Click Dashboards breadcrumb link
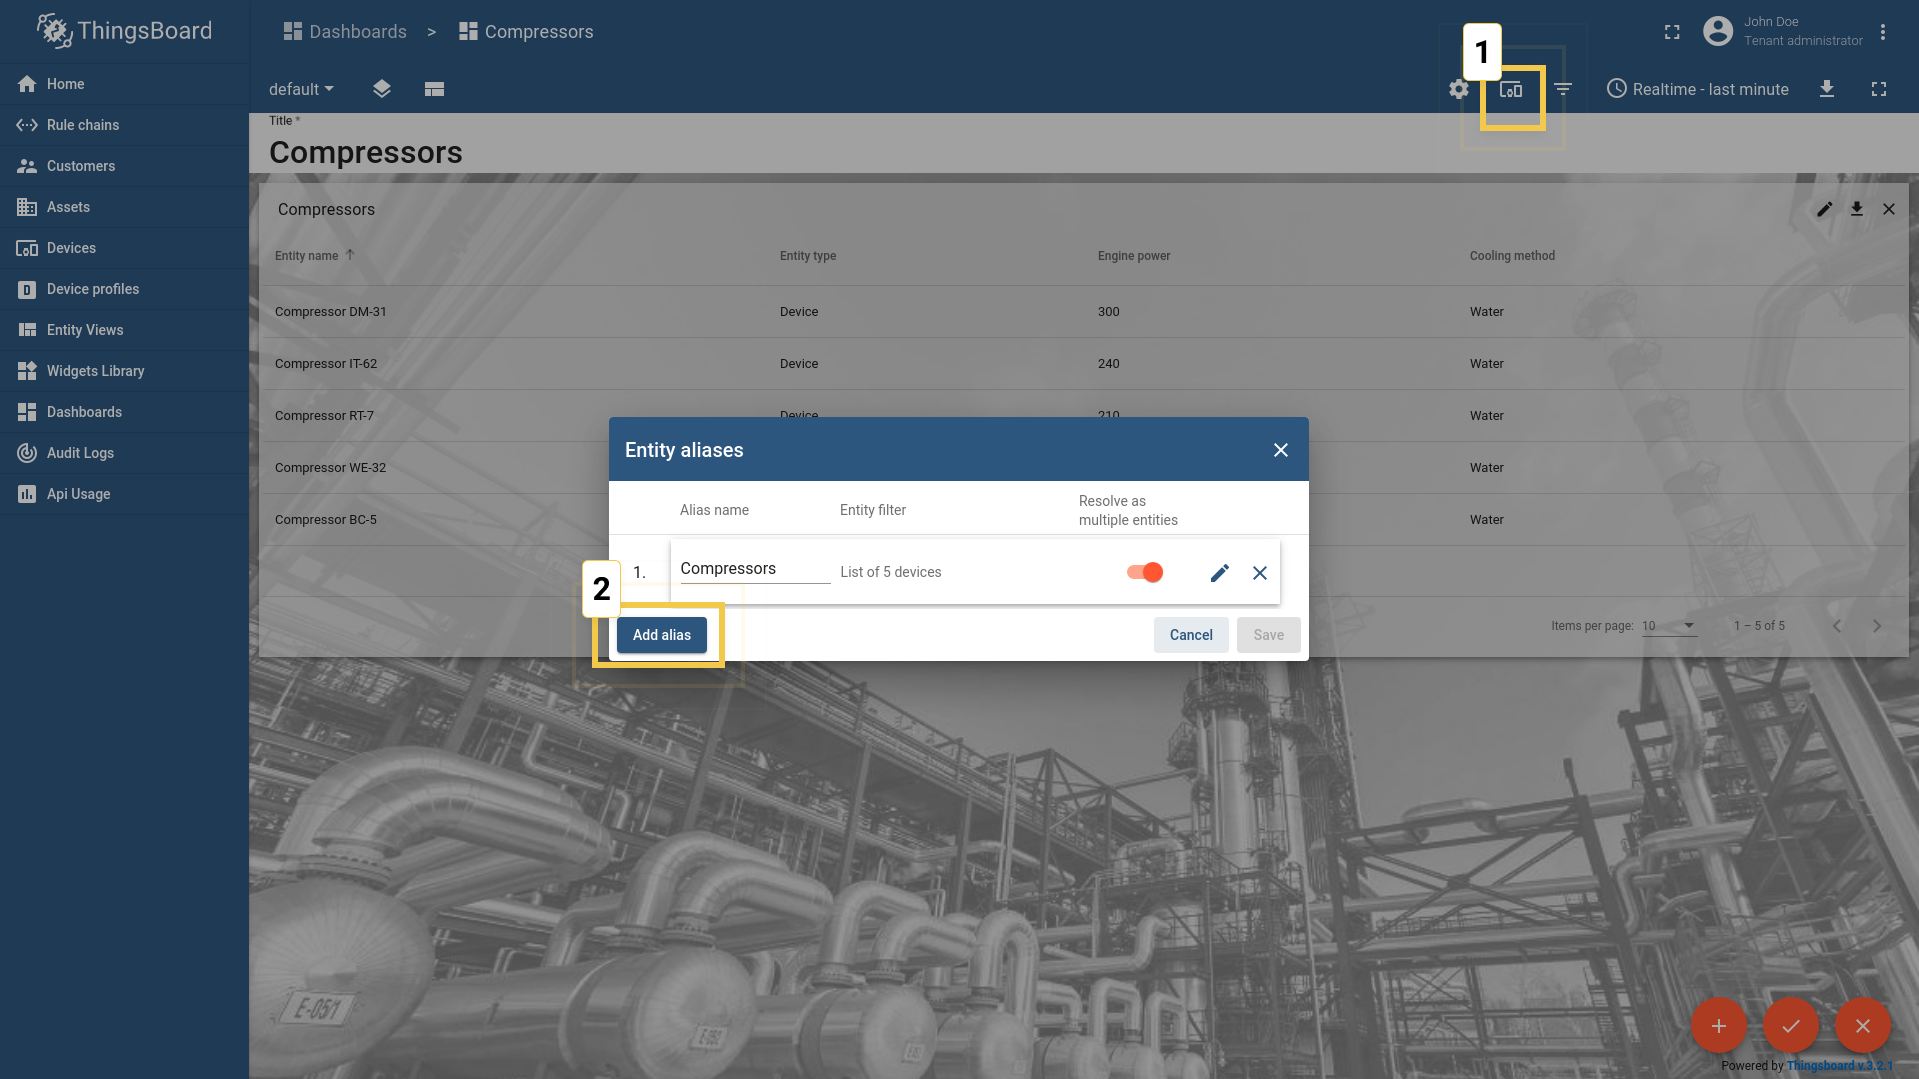Viewport: 1919px width, 1079px height. (345, 32)
